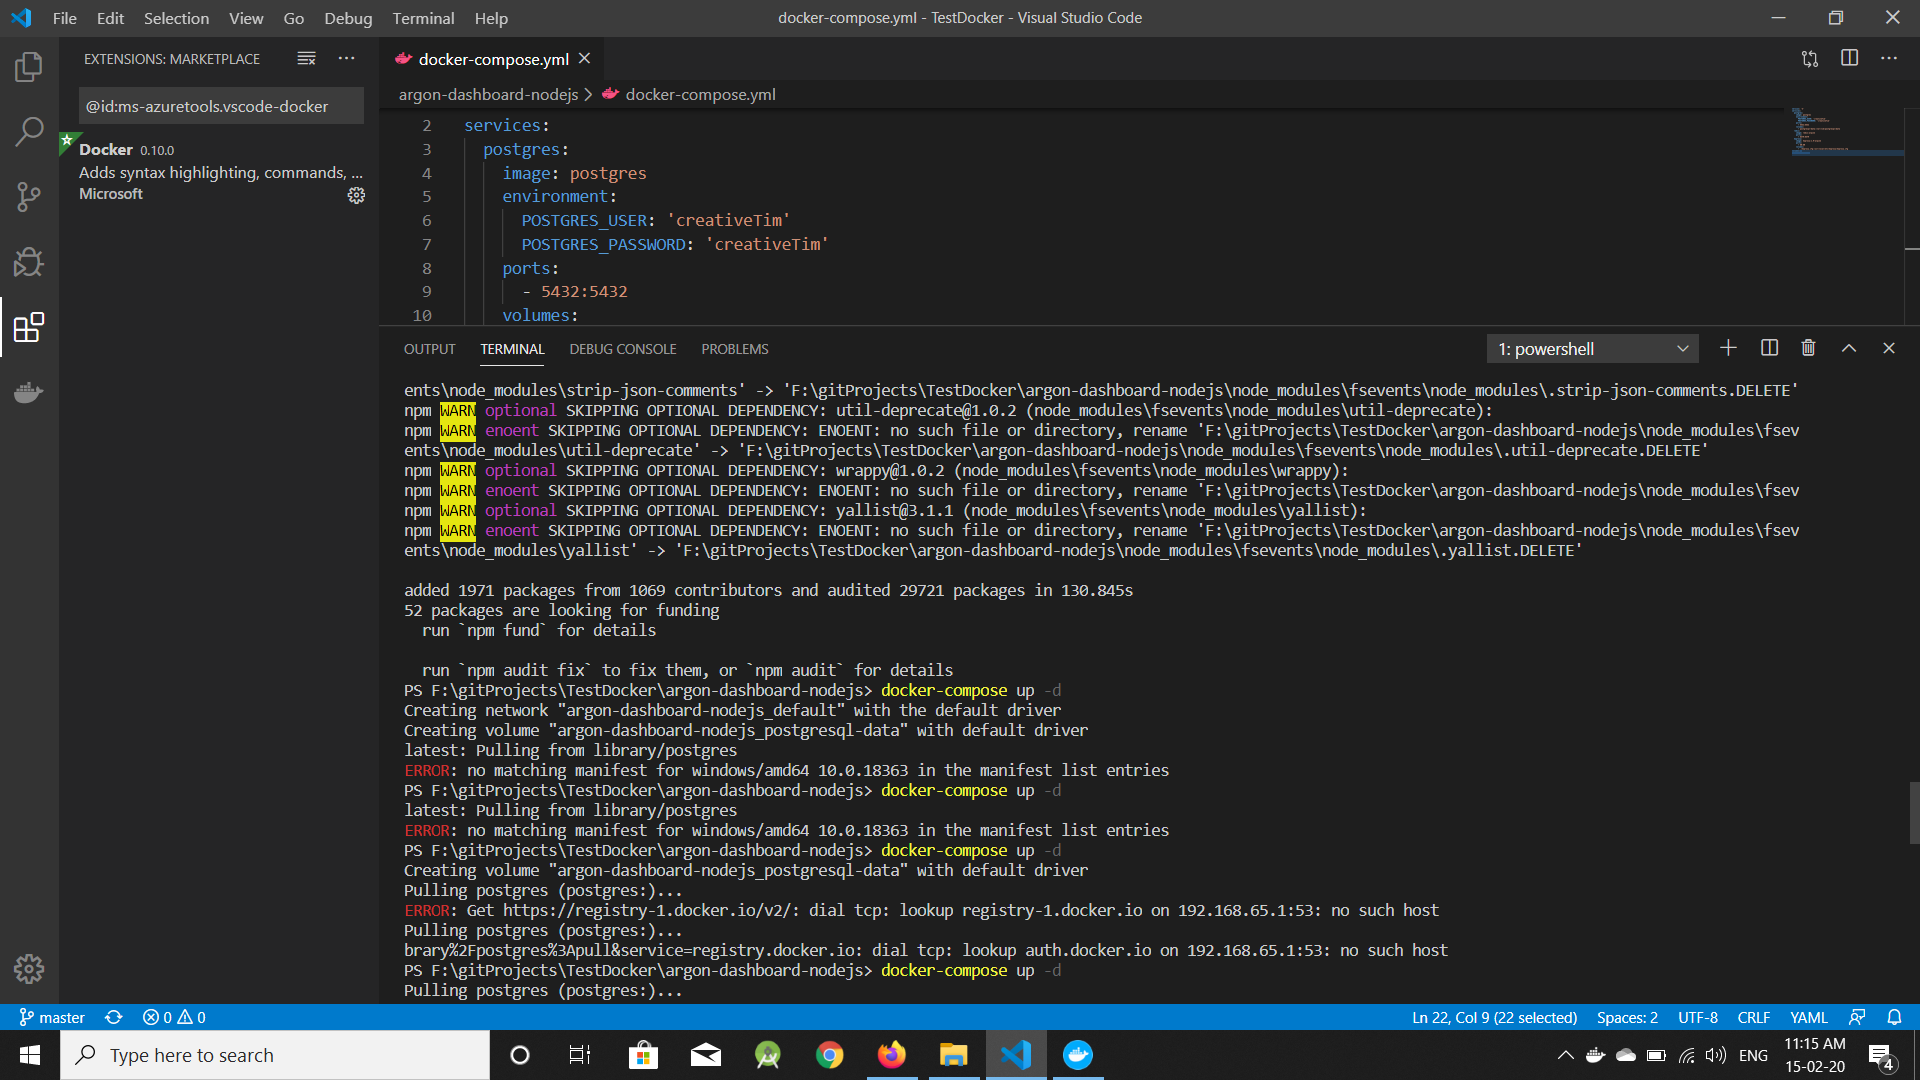Image resolution: width=1920 pixels, height=1080 pixels.
Task: Open the Selection menu
Action: tap(176, 18)
